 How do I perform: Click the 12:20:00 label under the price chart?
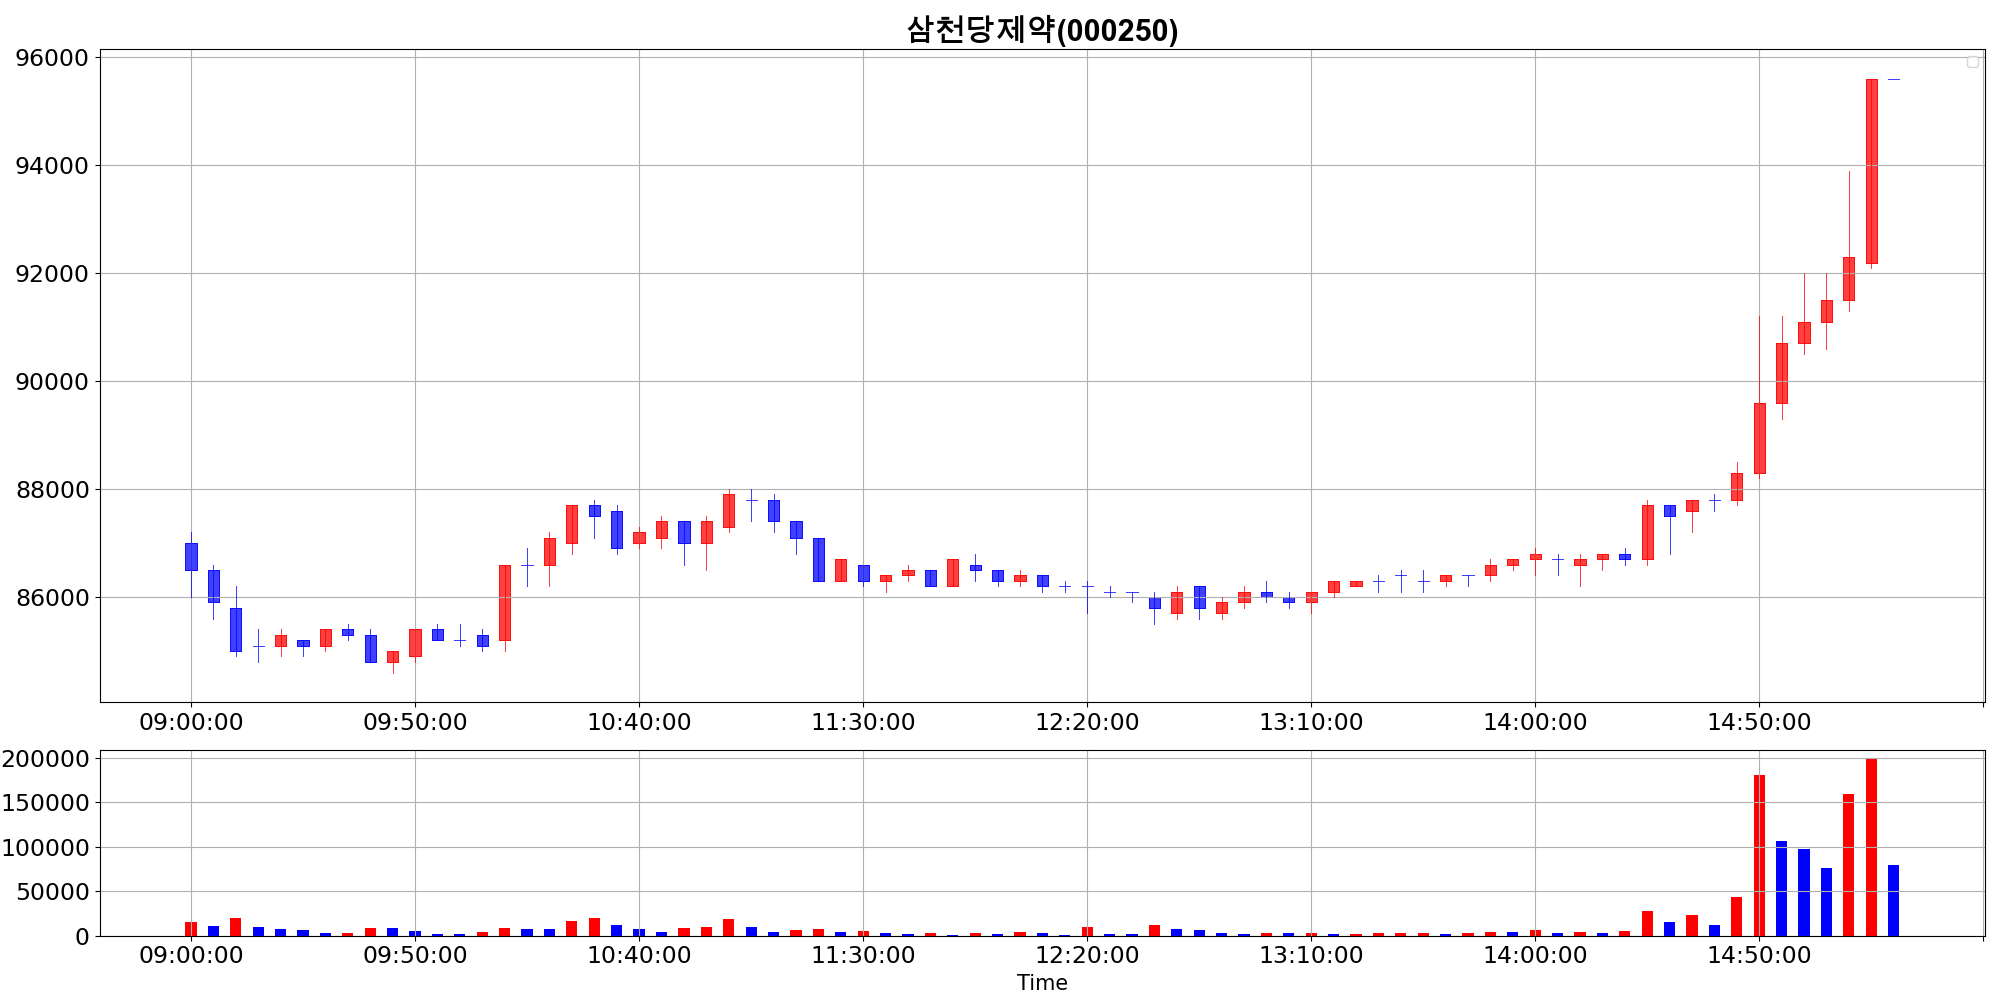[x=1087, y=722]
